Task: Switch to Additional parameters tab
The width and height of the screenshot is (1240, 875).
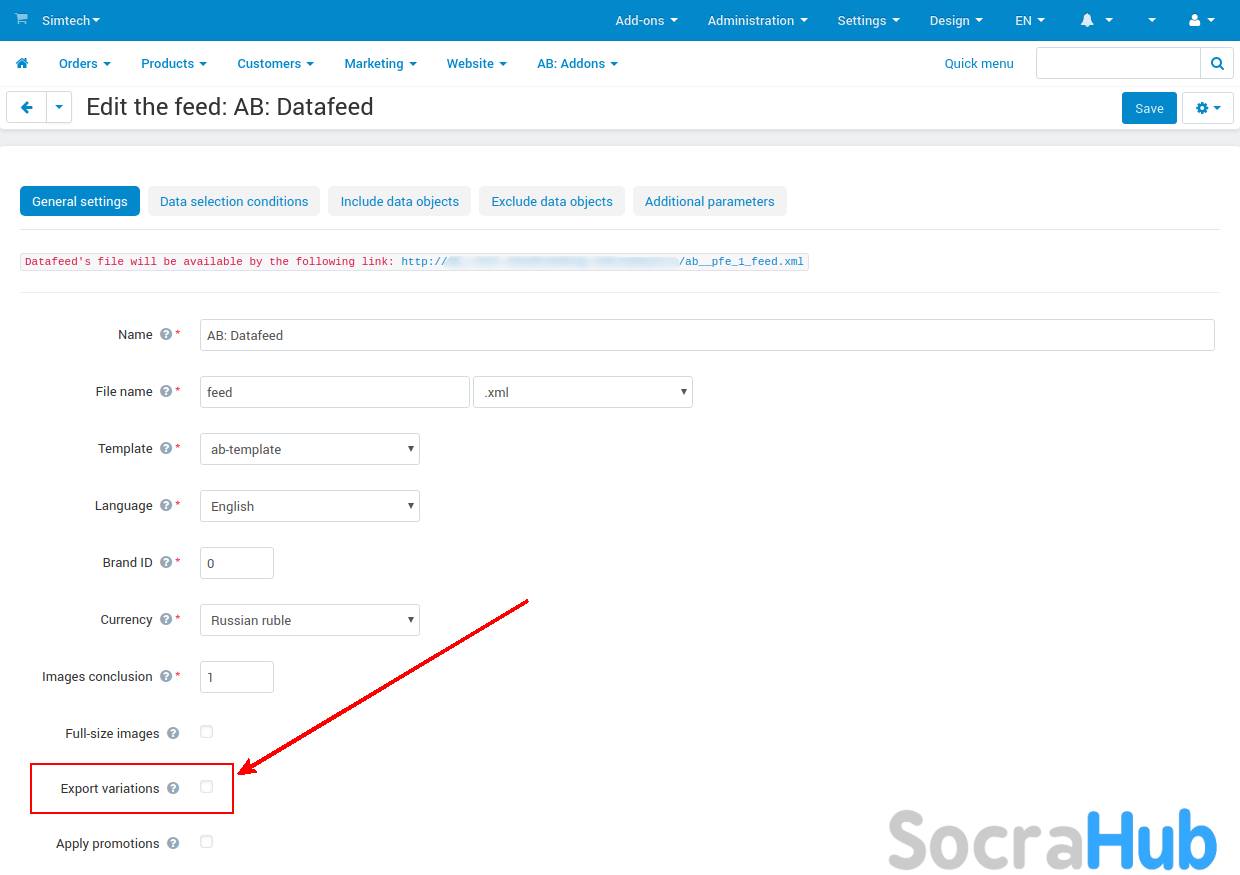Action: (710, 201)
